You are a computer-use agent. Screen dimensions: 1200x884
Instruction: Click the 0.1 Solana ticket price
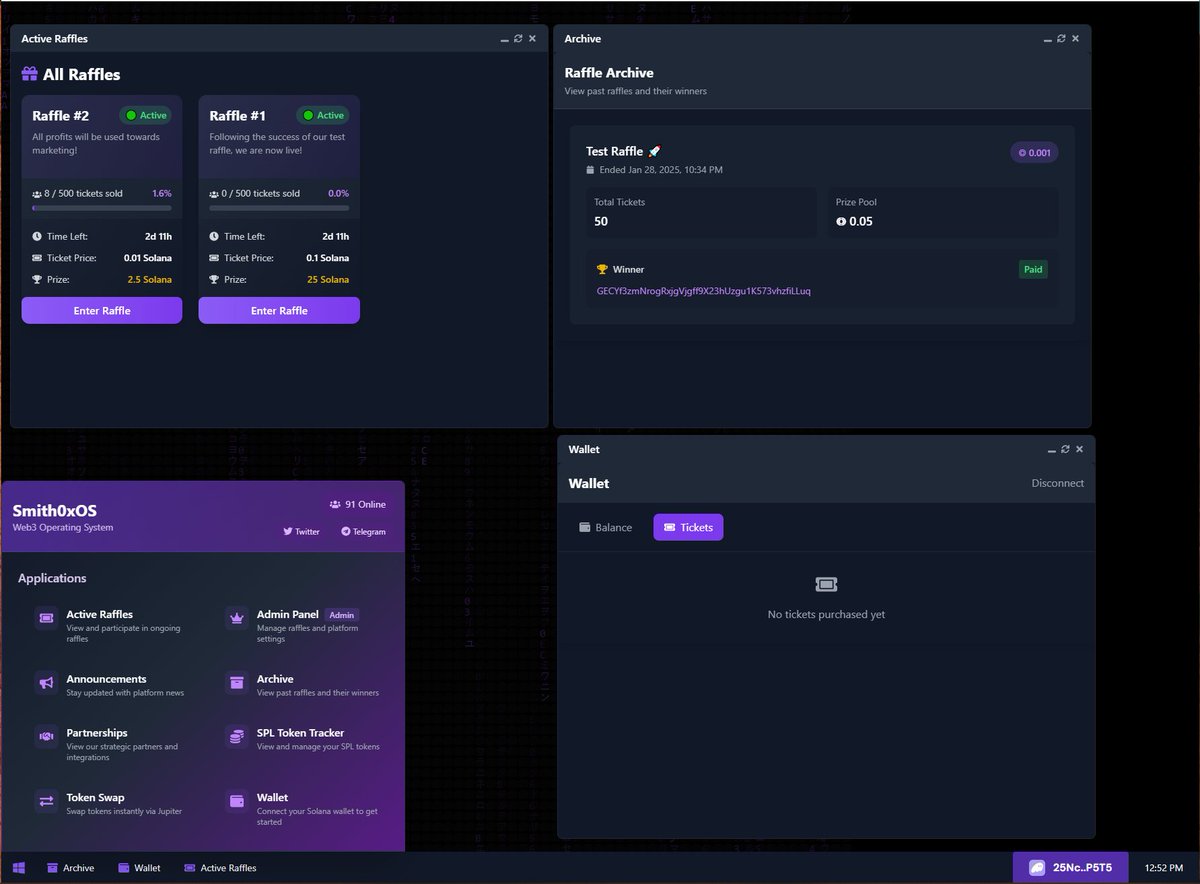[327, 258]
